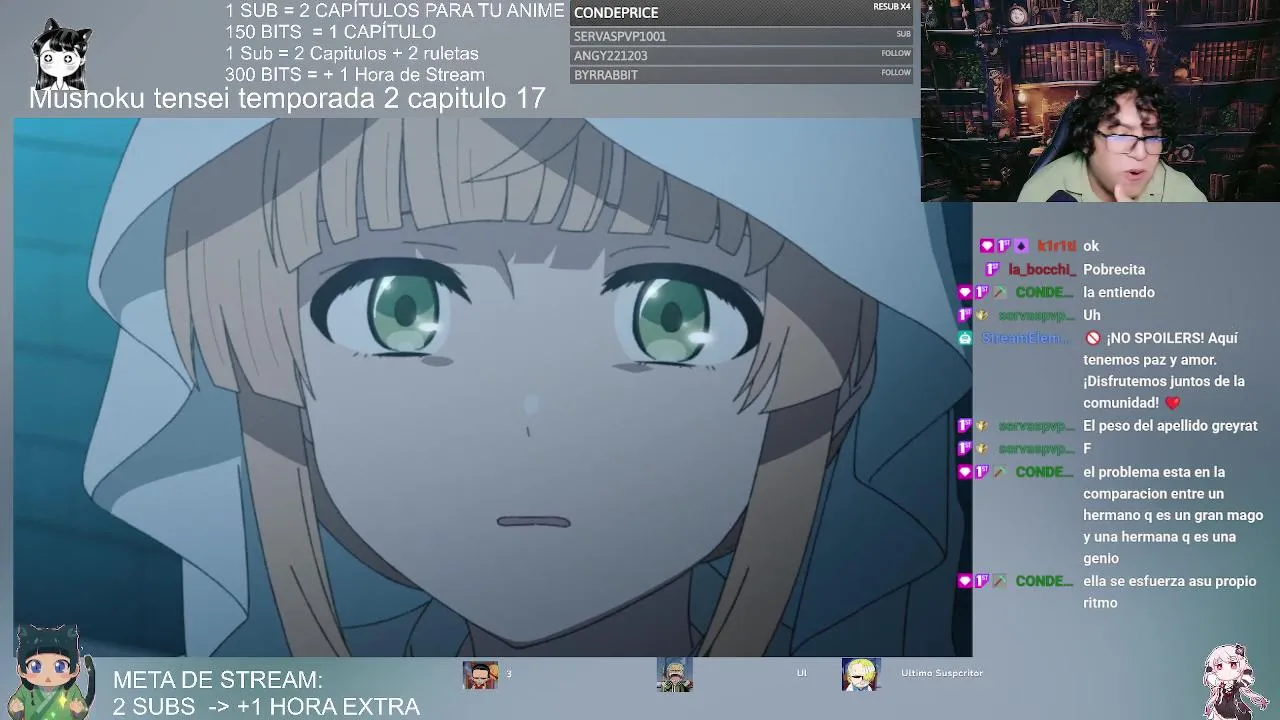The width and height of the screenshot is (1280, 720).
Task: Click gold badge on the 'Uh' row
Action: pos(982,316)
